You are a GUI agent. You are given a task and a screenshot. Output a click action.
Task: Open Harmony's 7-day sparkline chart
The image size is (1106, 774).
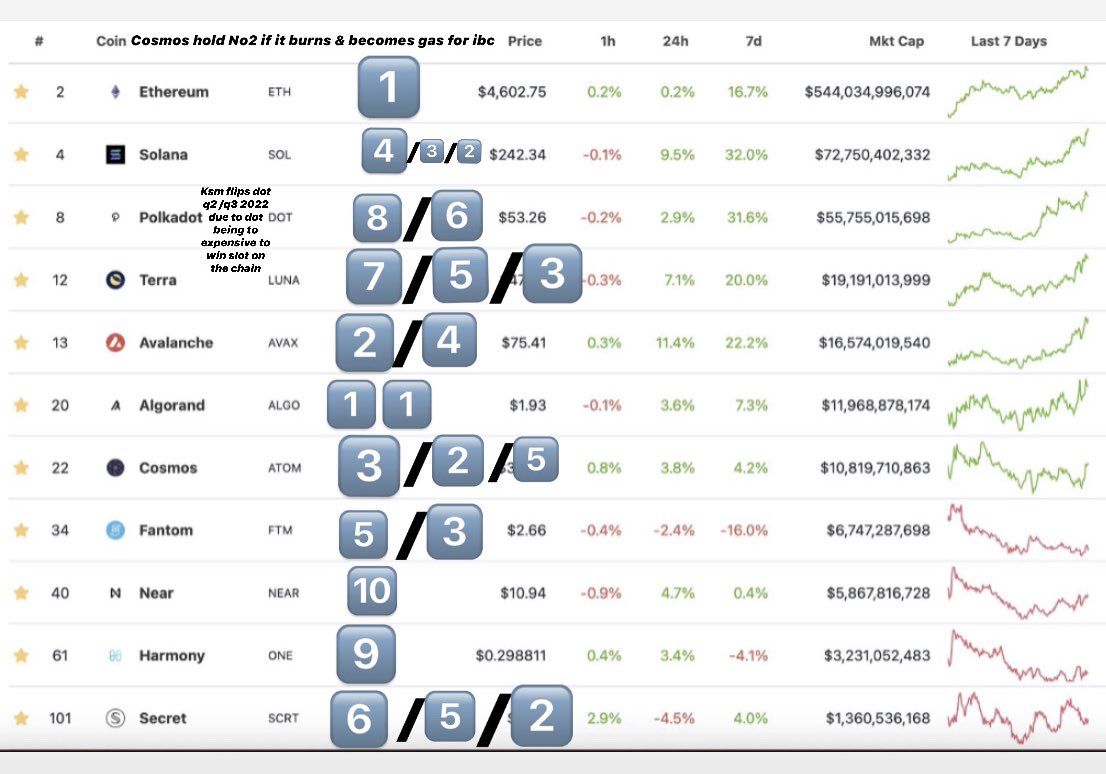click(1018, 656)
